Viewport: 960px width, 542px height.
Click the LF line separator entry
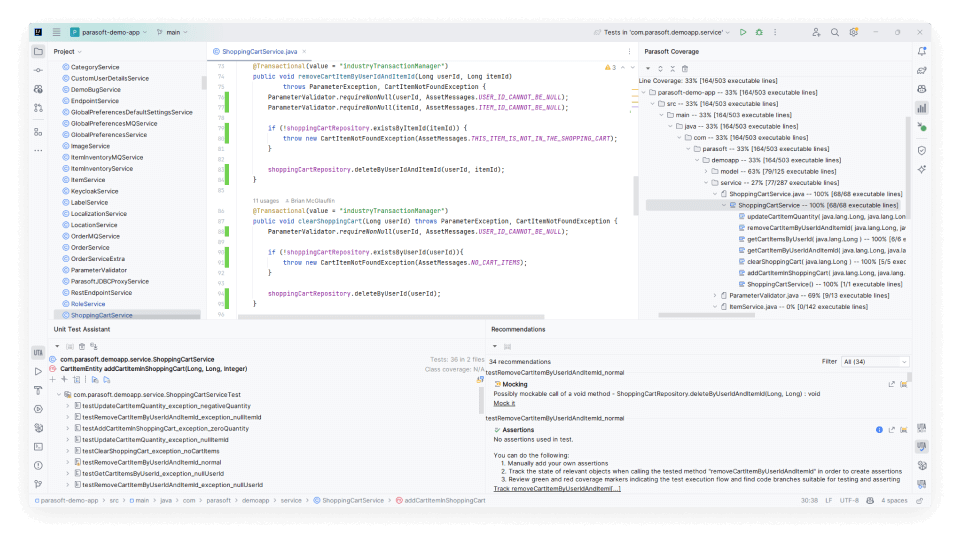pos(828,501)
